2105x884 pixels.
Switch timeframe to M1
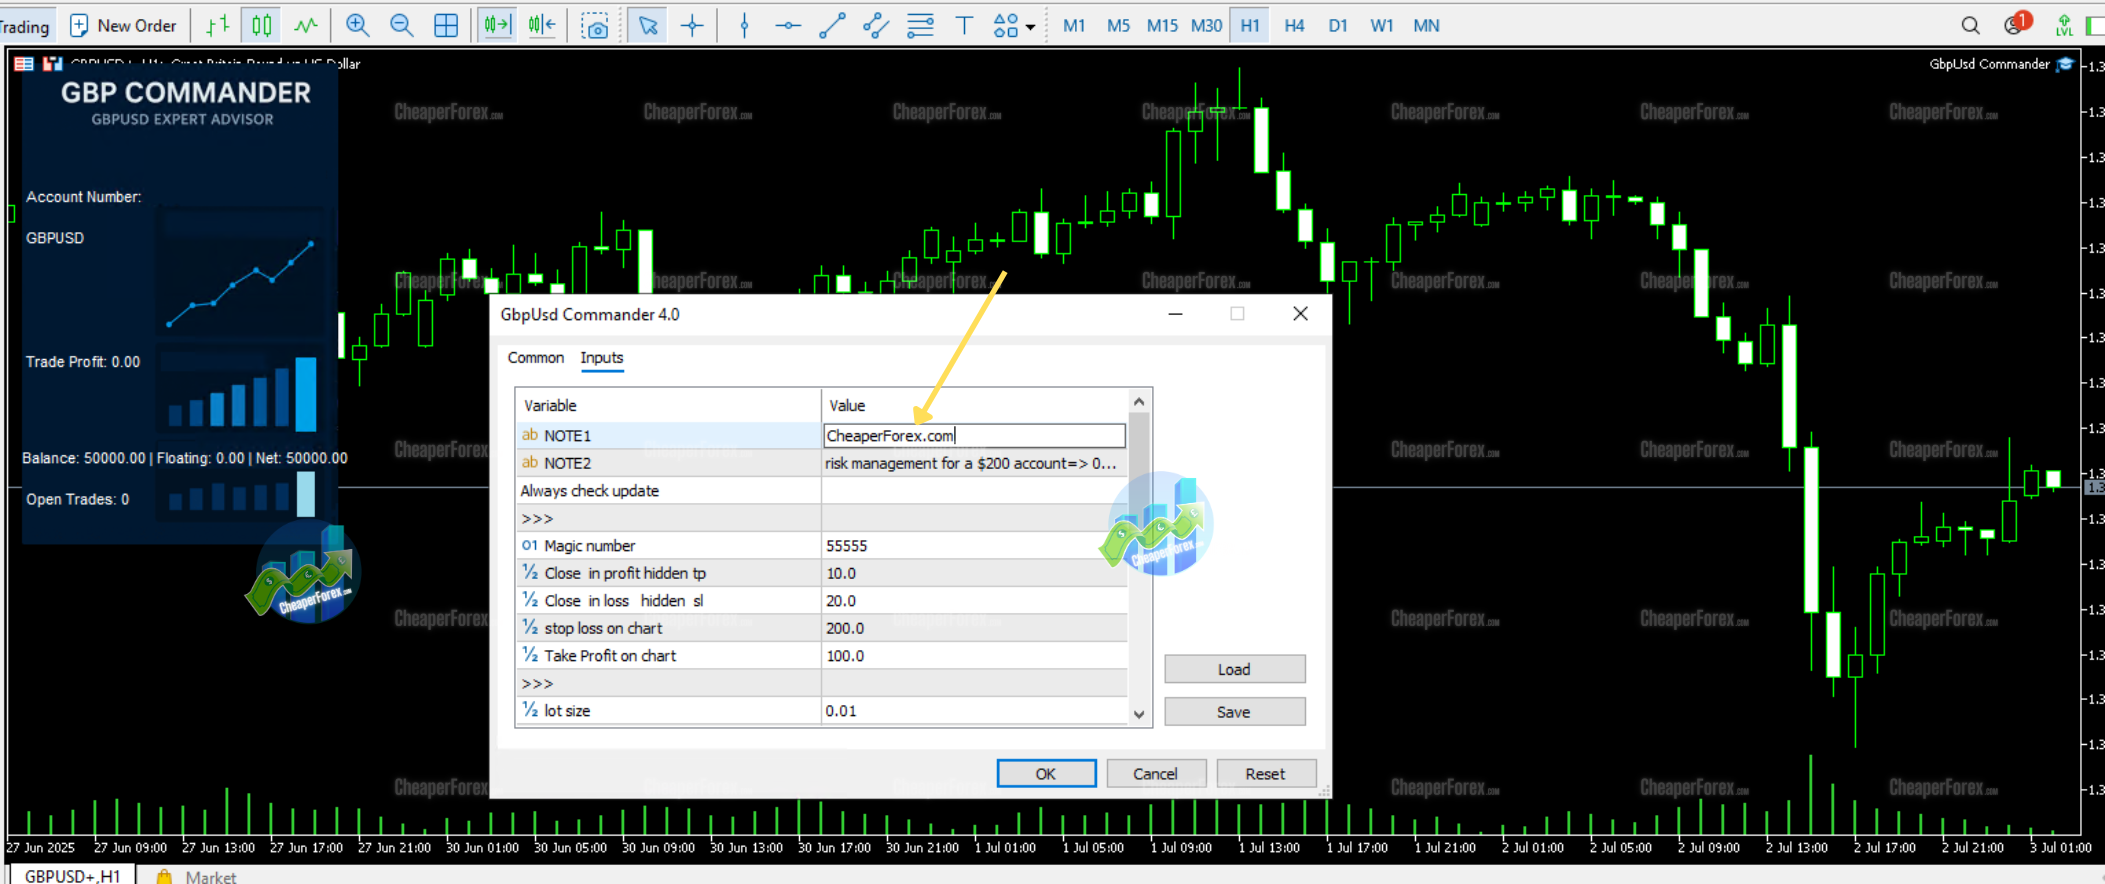pyautogui.click(x=1074, y=25)
